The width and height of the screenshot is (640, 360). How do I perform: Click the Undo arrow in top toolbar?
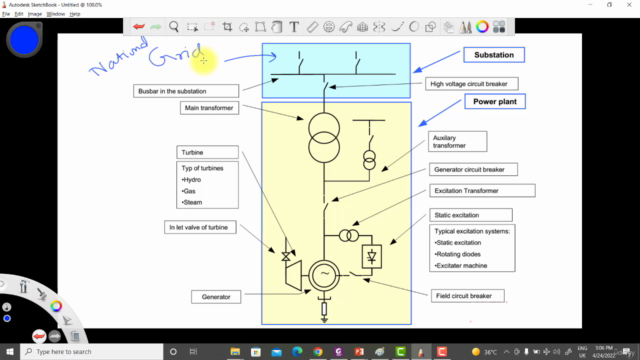tap(139, 27)
